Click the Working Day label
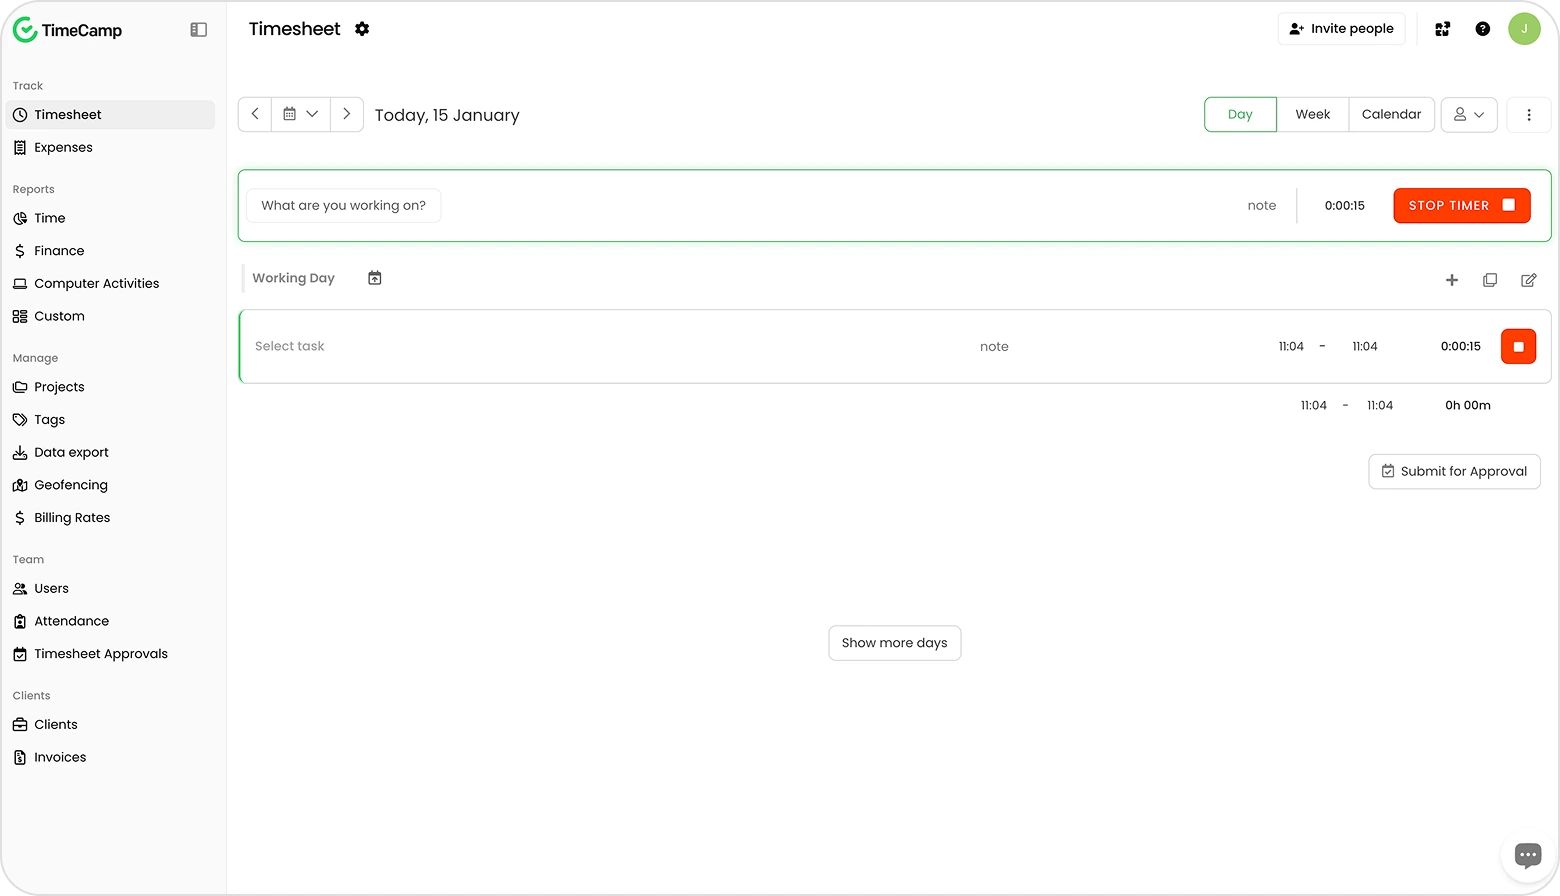Screen dimensions: 1560x896 point(293,278)
